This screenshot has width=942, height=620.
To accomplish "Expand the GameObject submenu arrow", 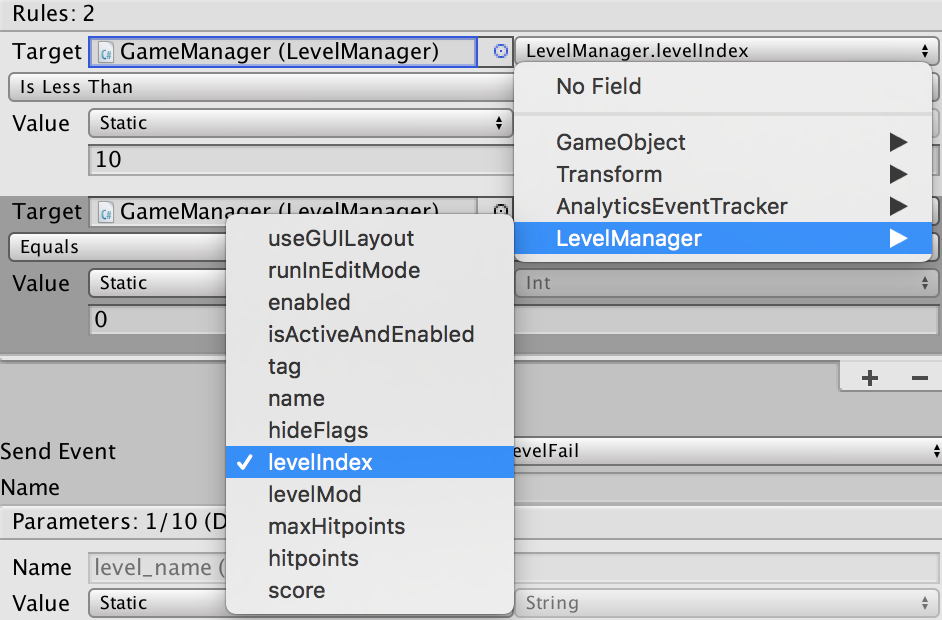I will pyautogui.click(x=898, y=142).
